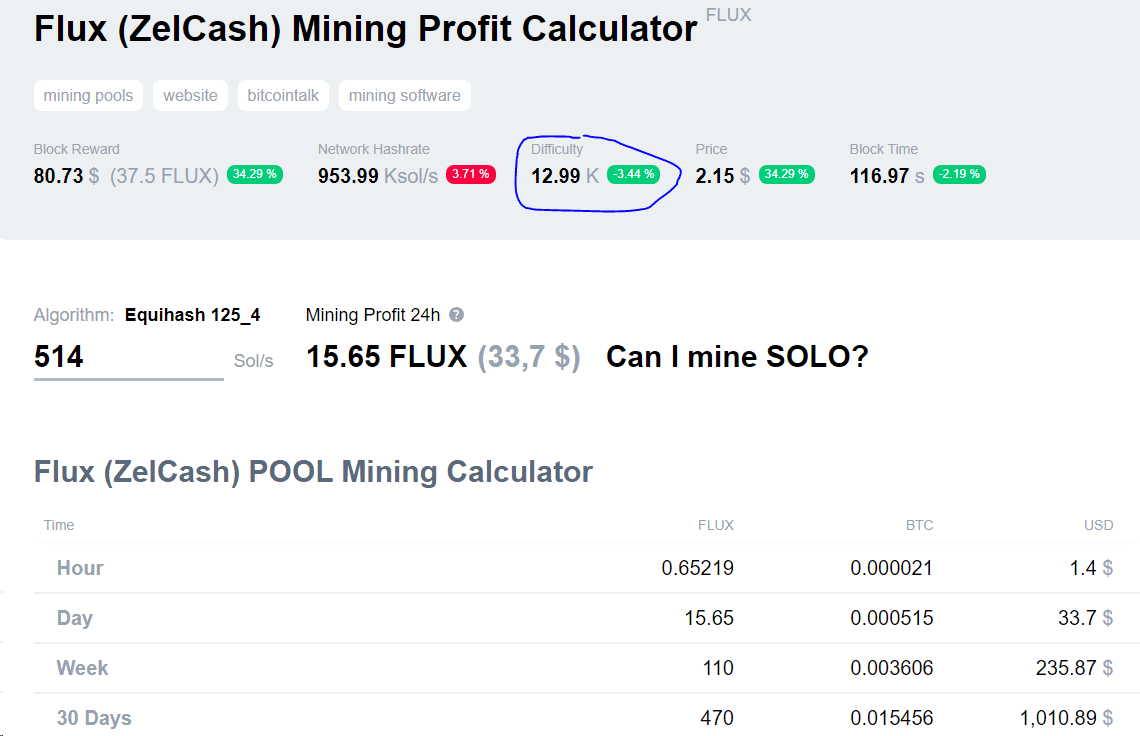Image resolution: width=1140 pixels, height=736 pixels.
Task: Open the bitcointalk link
Action: coord(283,95)
